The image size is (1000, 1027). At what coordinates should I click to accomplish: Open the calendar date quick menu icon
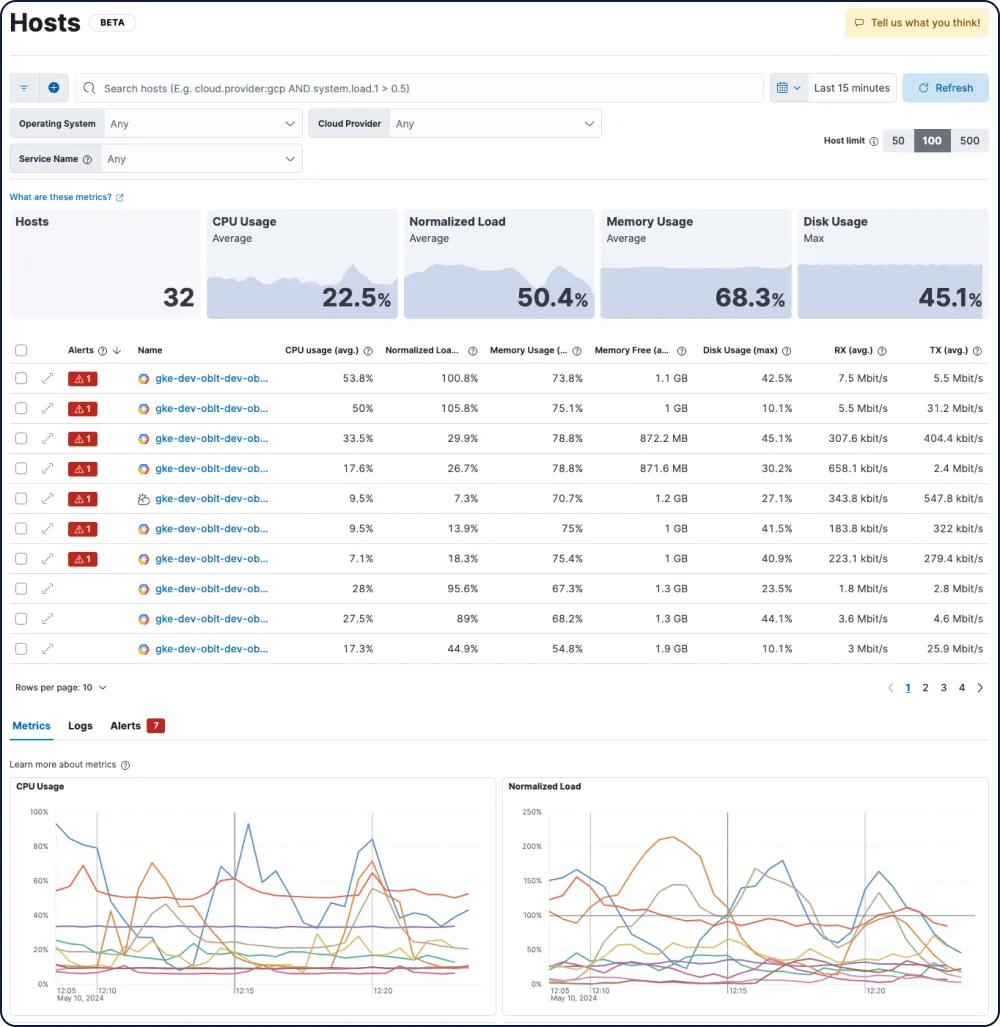click(788, 88)
